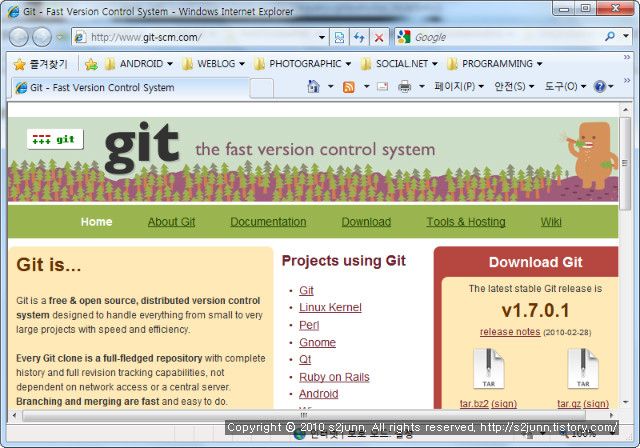Click the Home toolbar icon
Image resolution: width=640 pixels, height=448 pixels.
[313, 86]
